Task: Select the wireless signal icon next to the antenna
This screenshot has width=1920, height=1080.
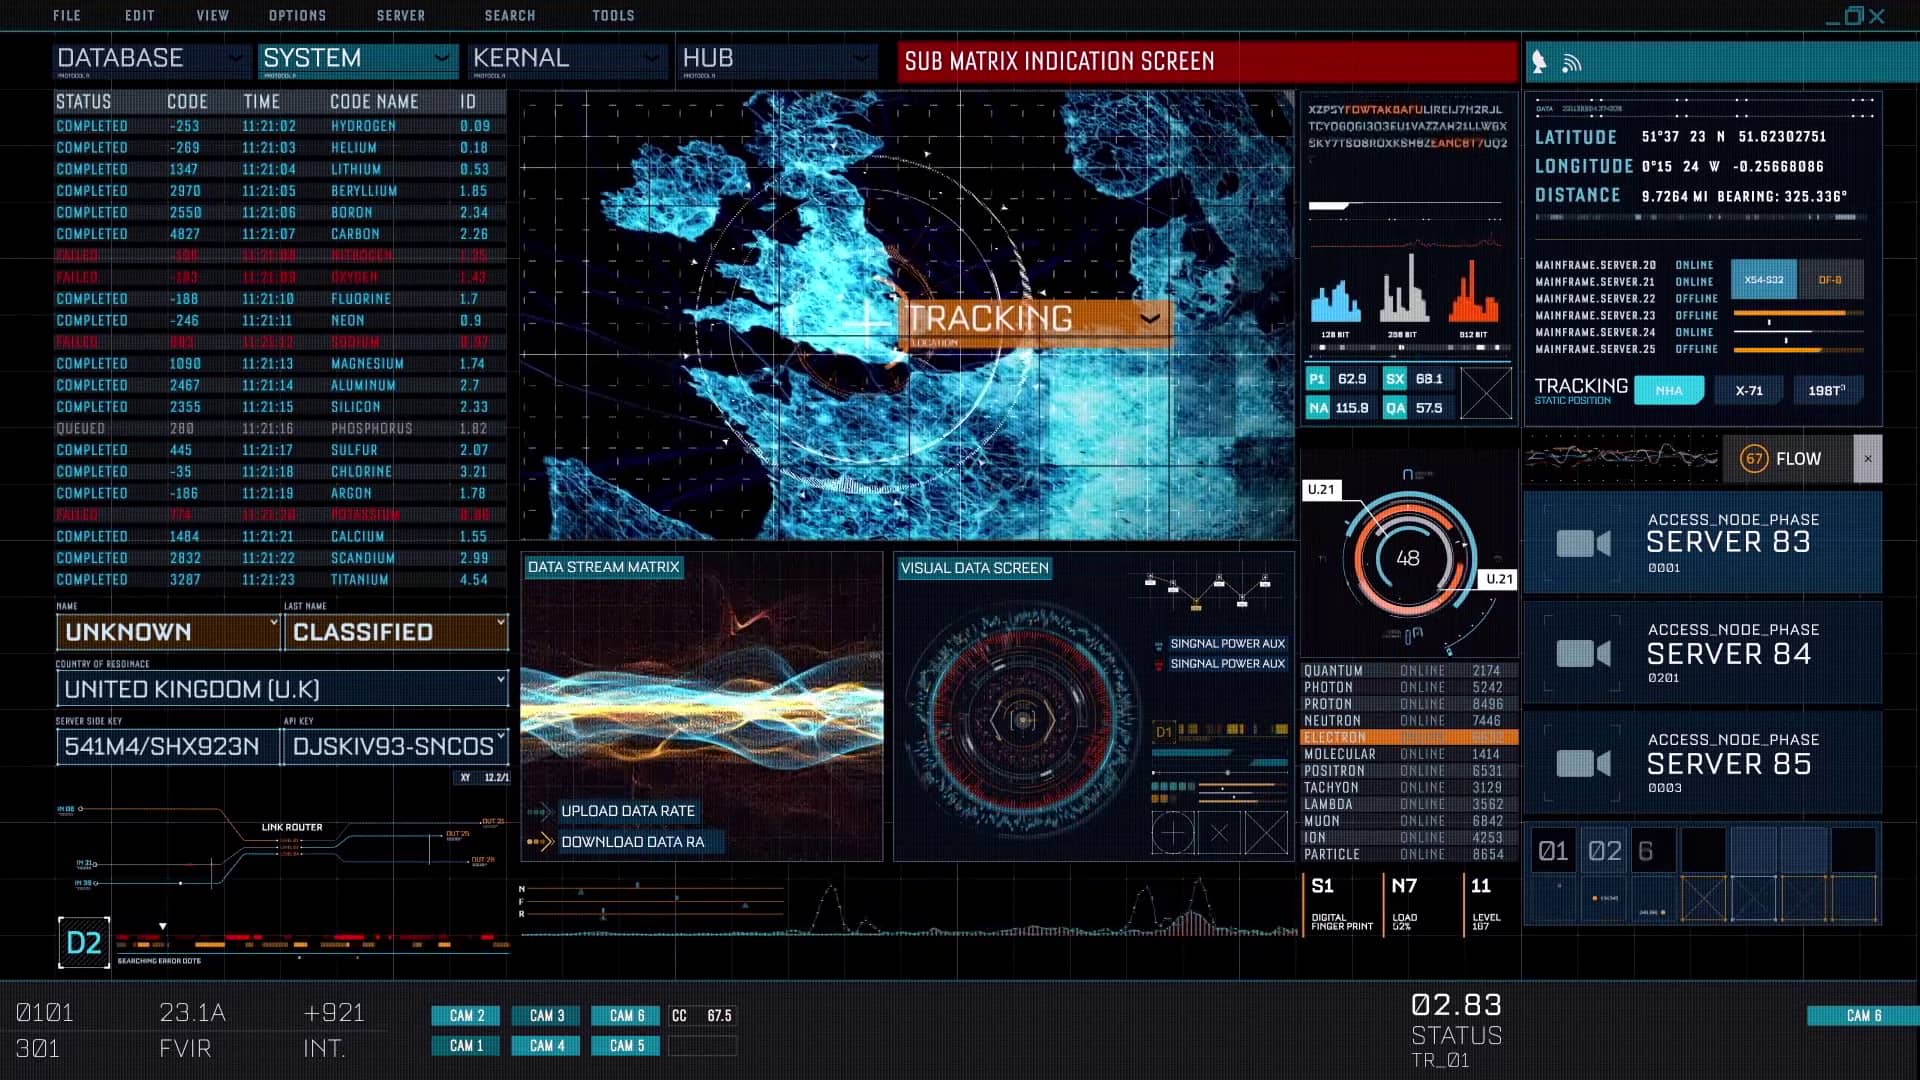Action: [1573, 62]
